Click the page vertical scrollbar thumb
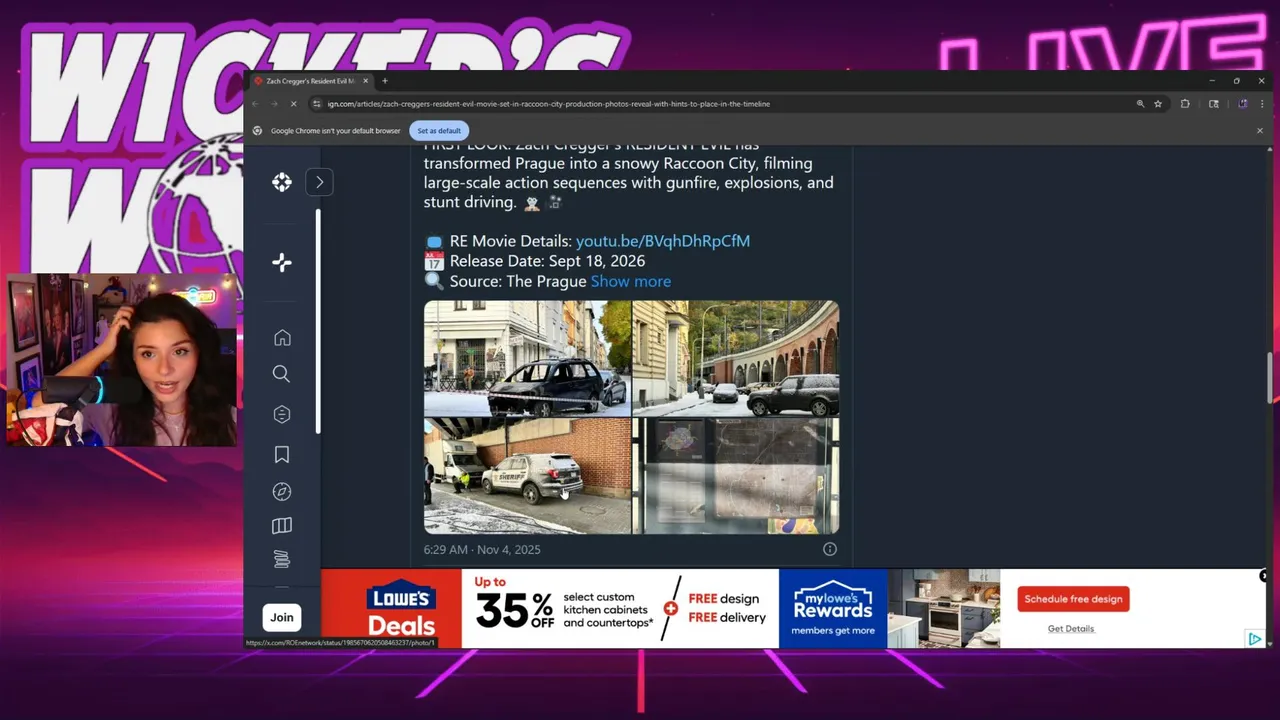Viewport: 1280px width, 720px height. tap(1269, 378)
